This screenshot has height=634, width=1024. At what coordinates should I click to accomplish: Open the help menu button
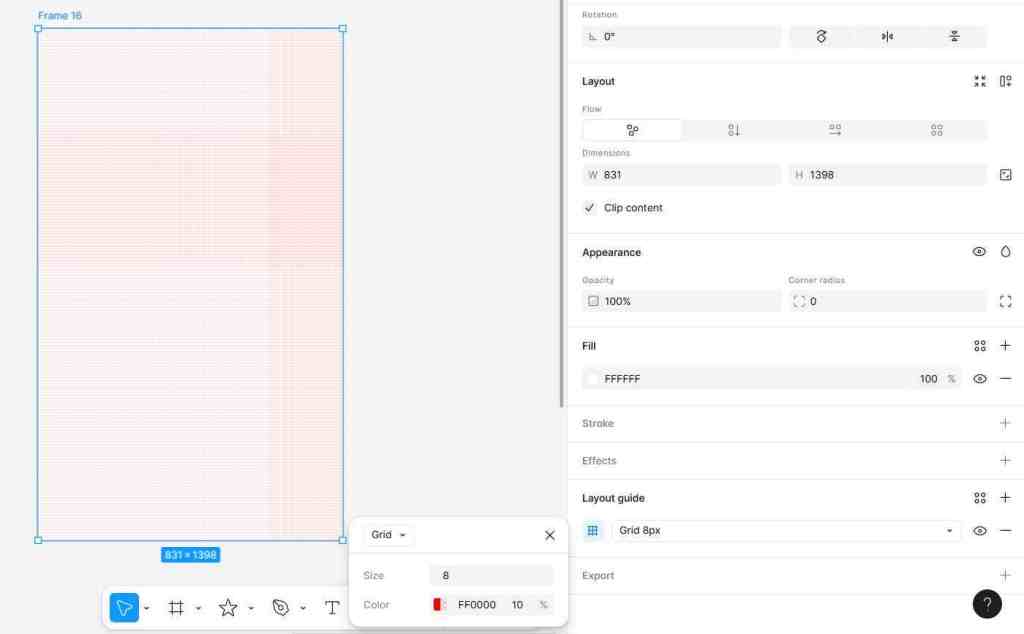pyautogui.click(x=987, y=604)
